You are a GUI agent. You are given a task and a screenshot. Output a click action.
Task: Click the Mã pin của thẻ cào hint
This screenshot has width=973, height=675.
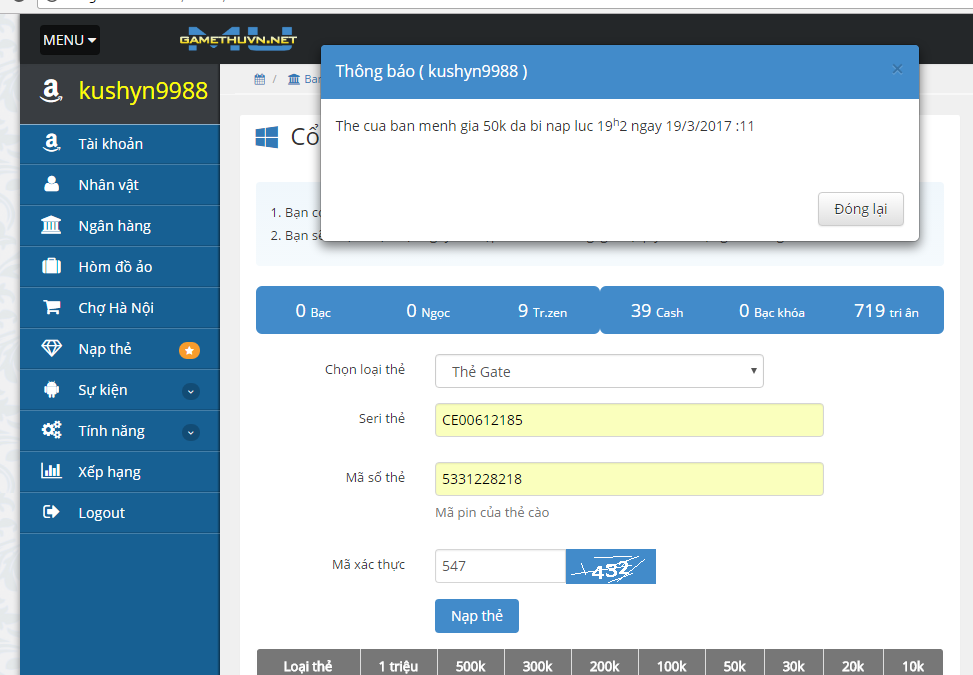[x=492, y=512]
